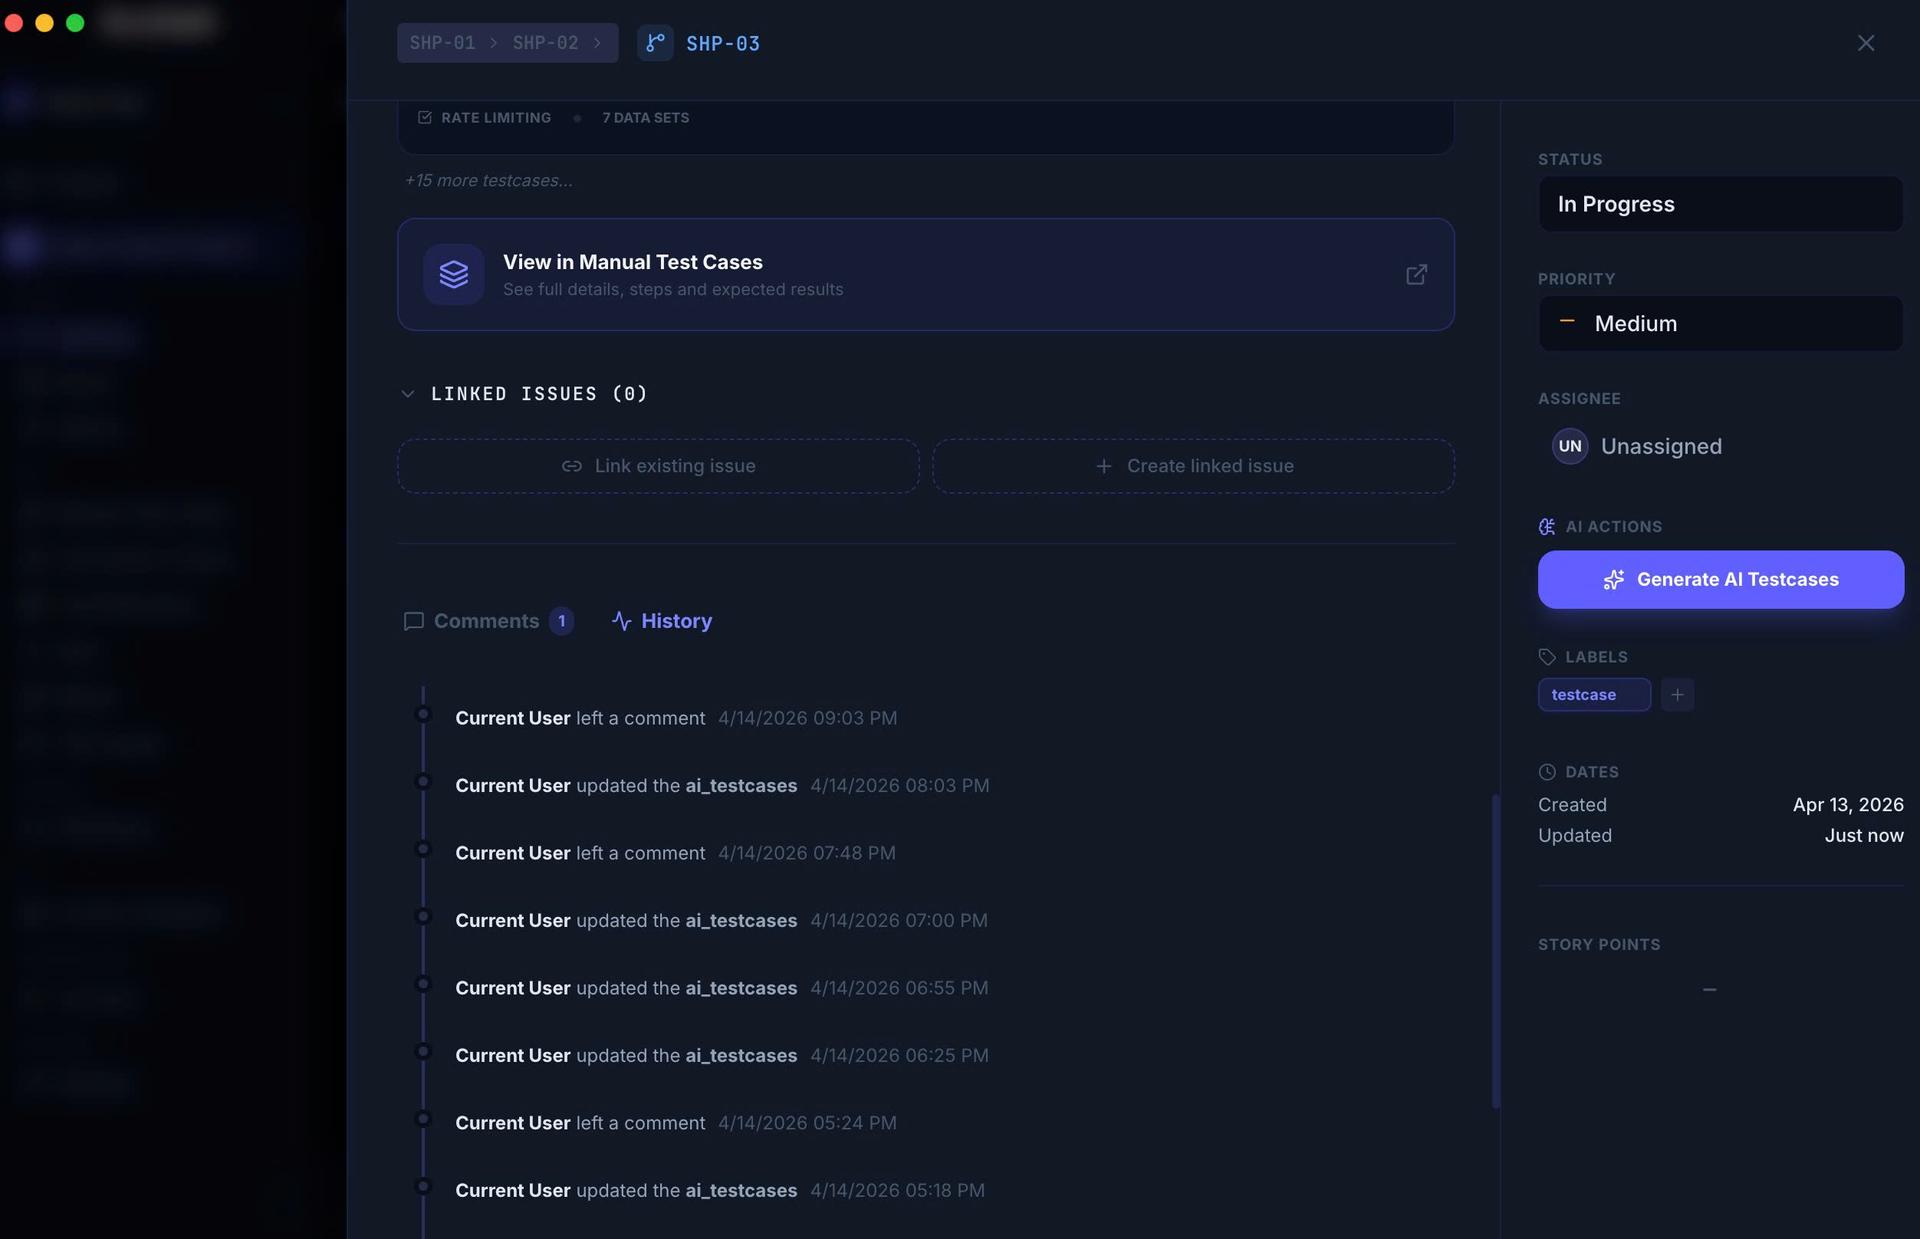Click the plus icon in Create linked issue
Screen dimensions: 1920x1239
(x=1104, y=466)
